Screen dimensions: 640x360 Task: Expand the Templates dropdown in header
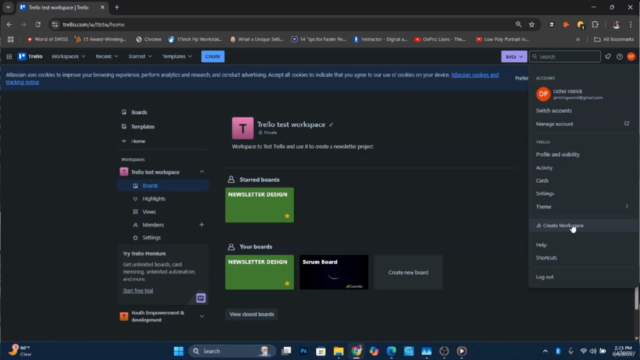coord(177,56)
